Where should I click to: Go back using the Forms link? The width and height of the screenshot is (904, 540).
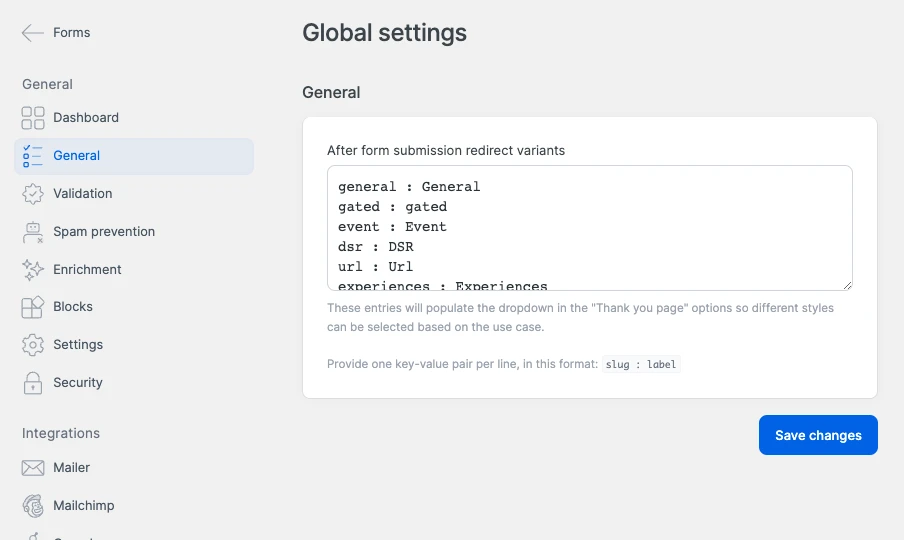point(71,33)
